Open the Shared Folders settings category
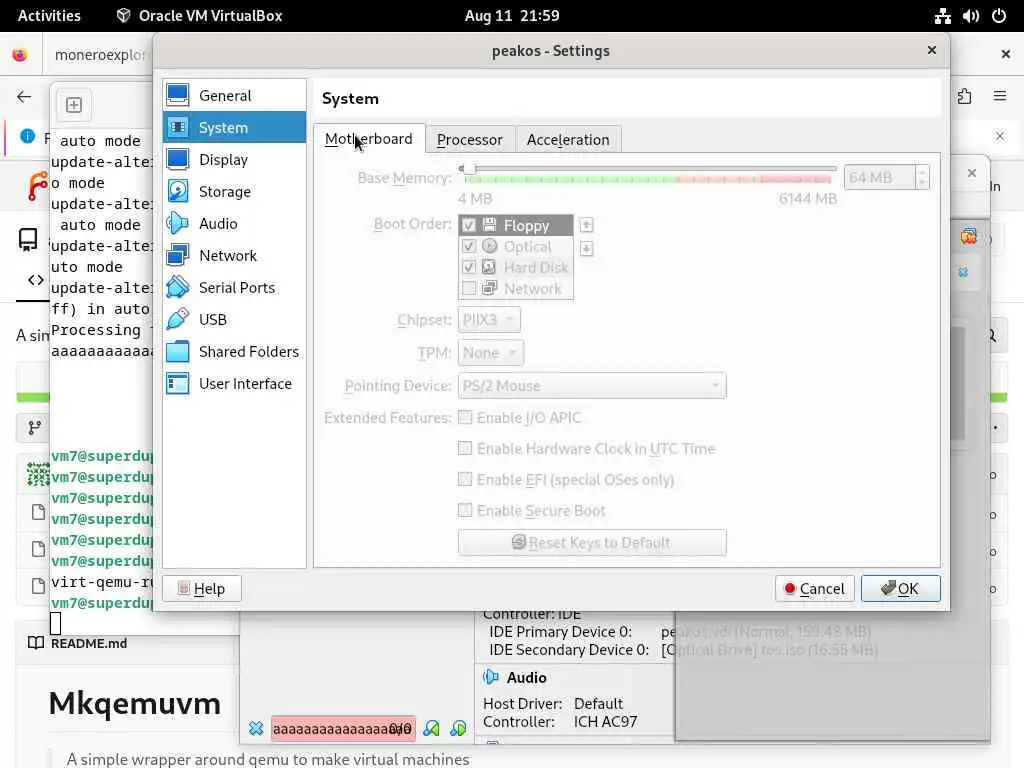Screen dimensions: 1024x768 click(234, 351)
